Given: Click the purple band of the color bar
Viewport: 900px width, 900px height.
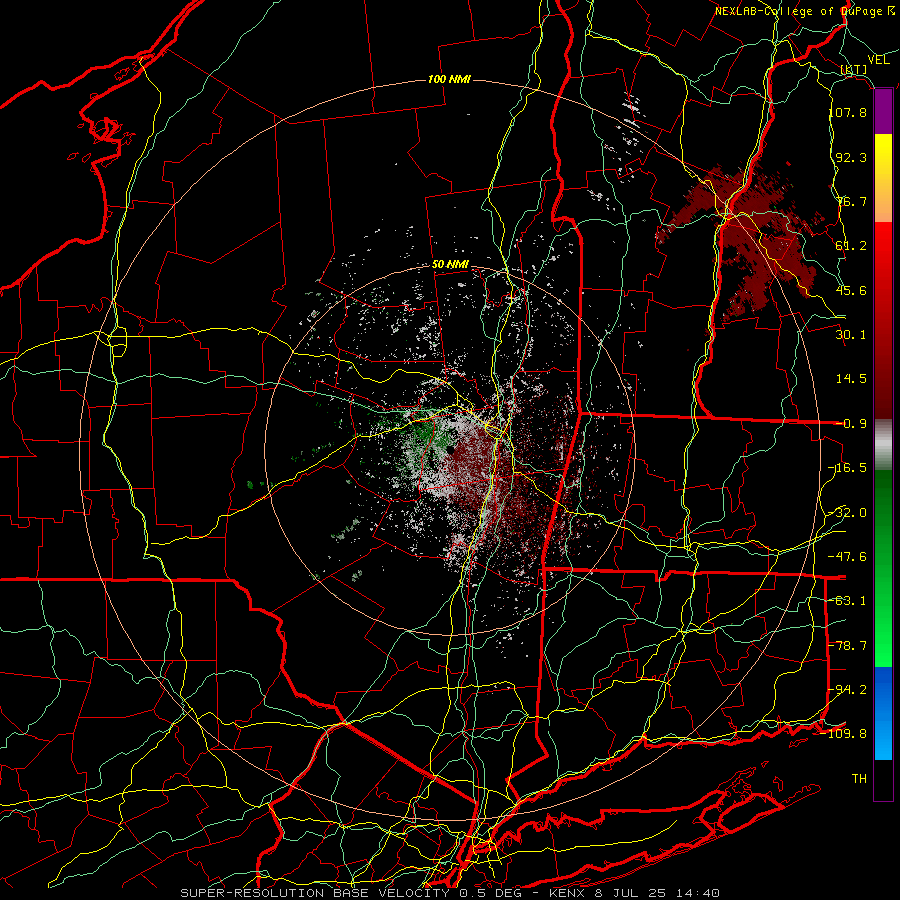Looking at the screenshot, I should coord(883,112).
